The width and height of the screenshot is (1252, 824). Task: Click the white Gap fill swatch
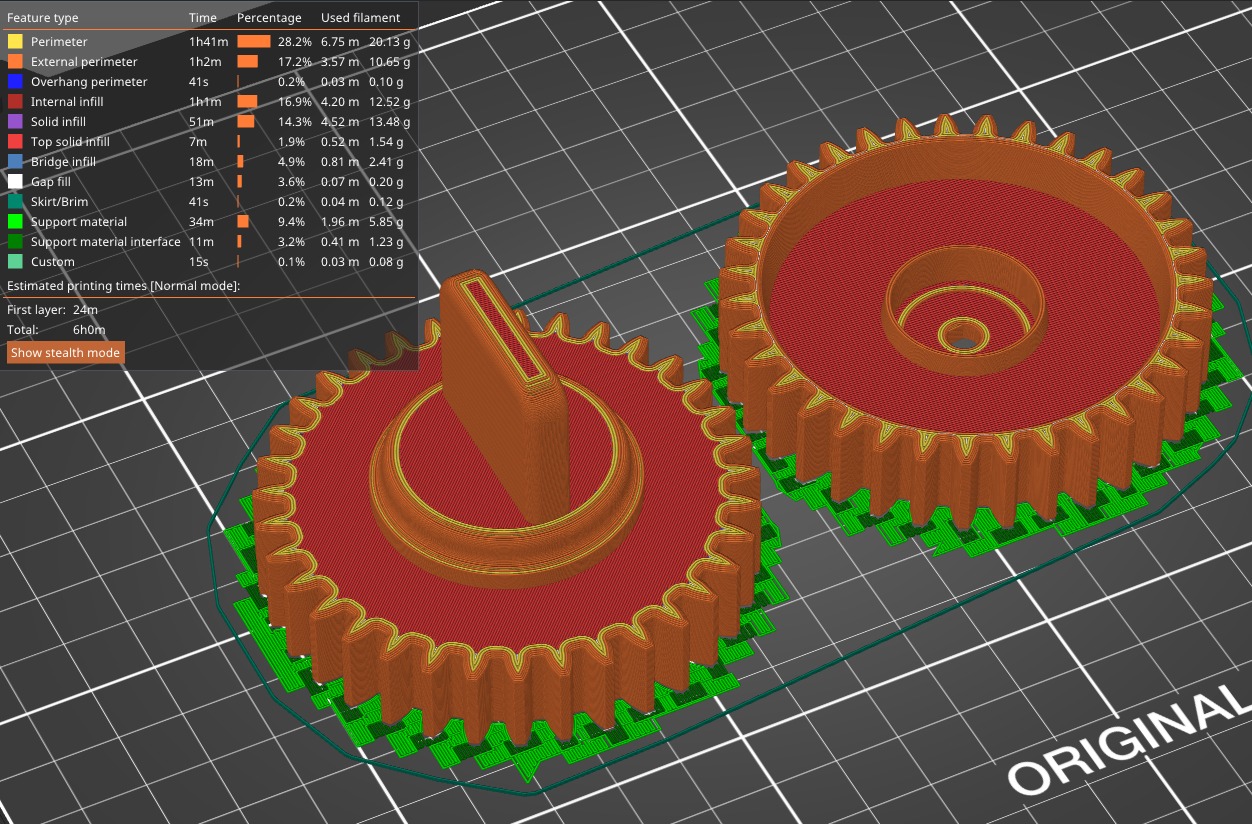pyautogui.click(x=15, y=182)
